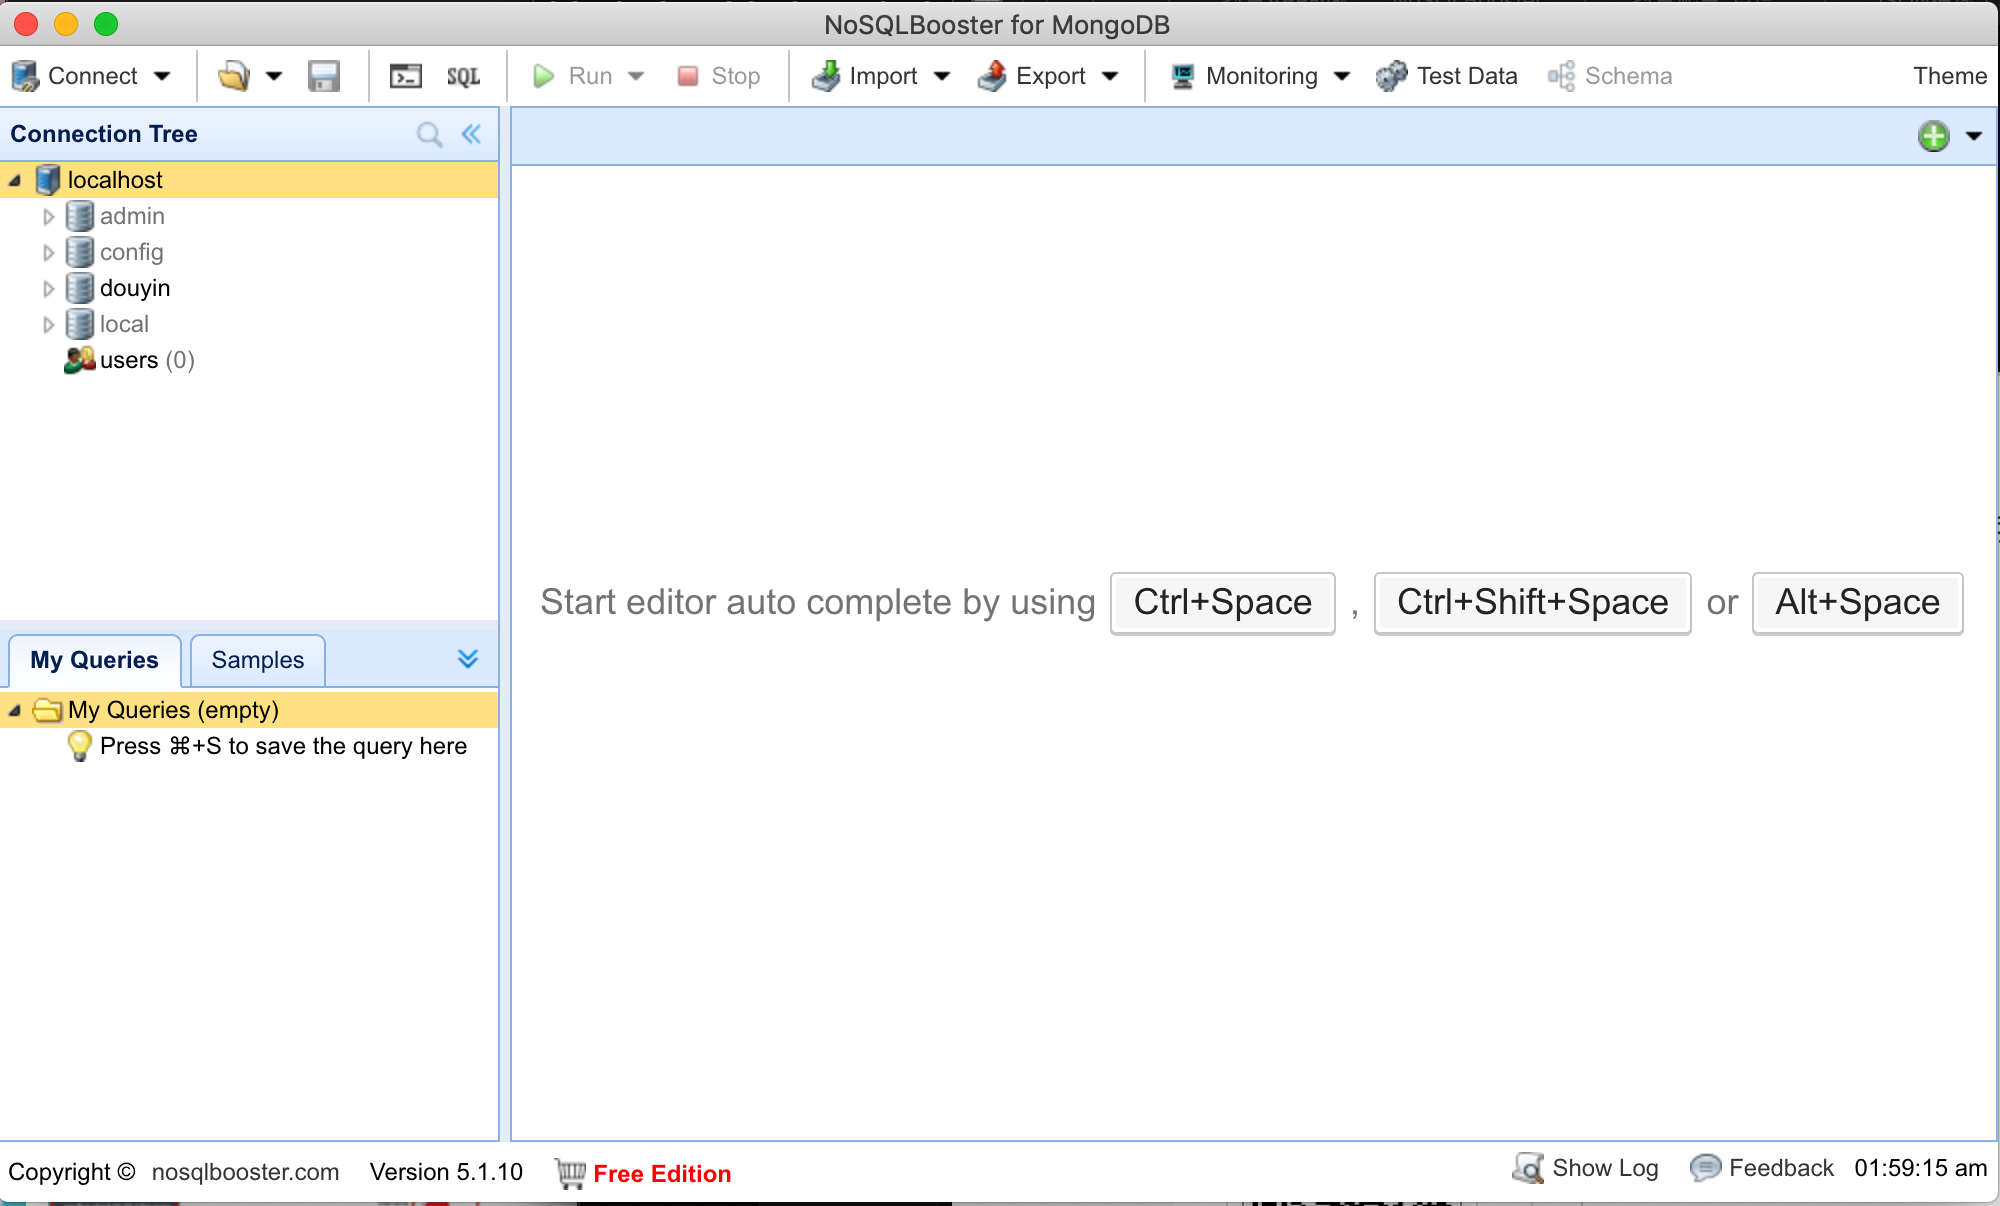Open the Export dropdown menu
The image size is (2000, 1206).
pos(1109,76)
